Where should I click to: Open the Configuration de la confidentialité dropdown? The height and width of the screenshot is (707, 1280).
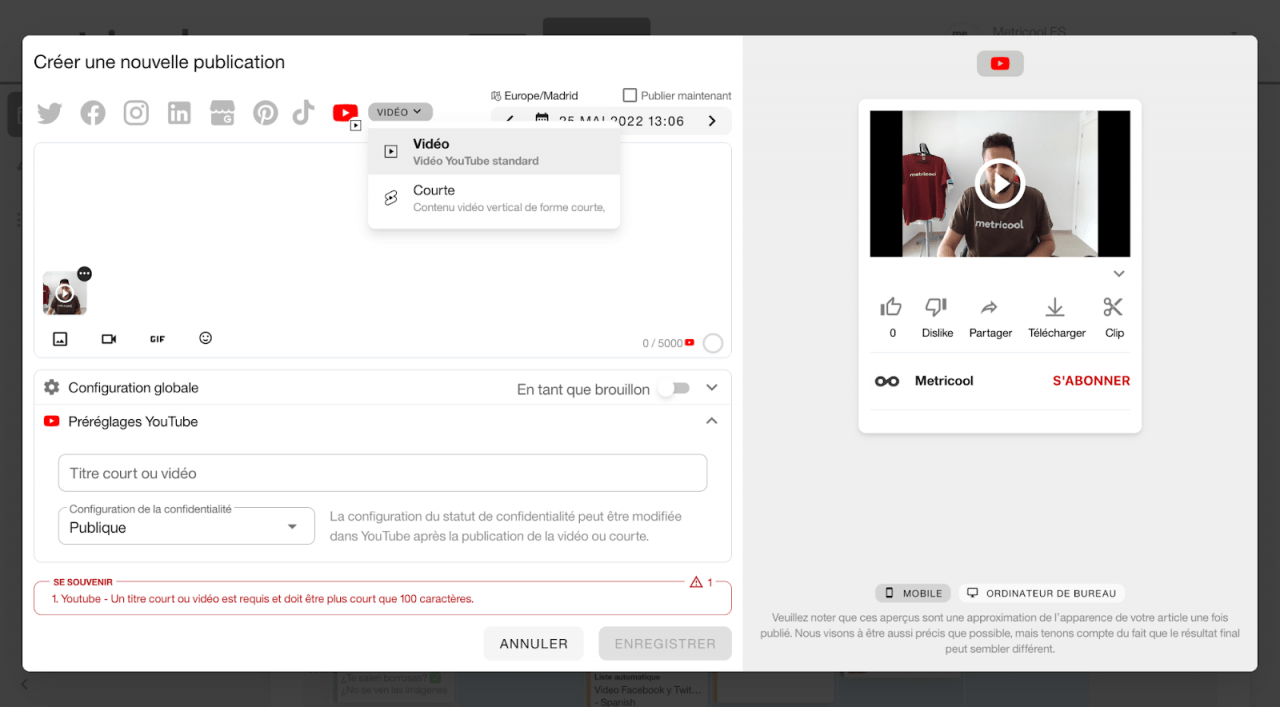(186, 525)
